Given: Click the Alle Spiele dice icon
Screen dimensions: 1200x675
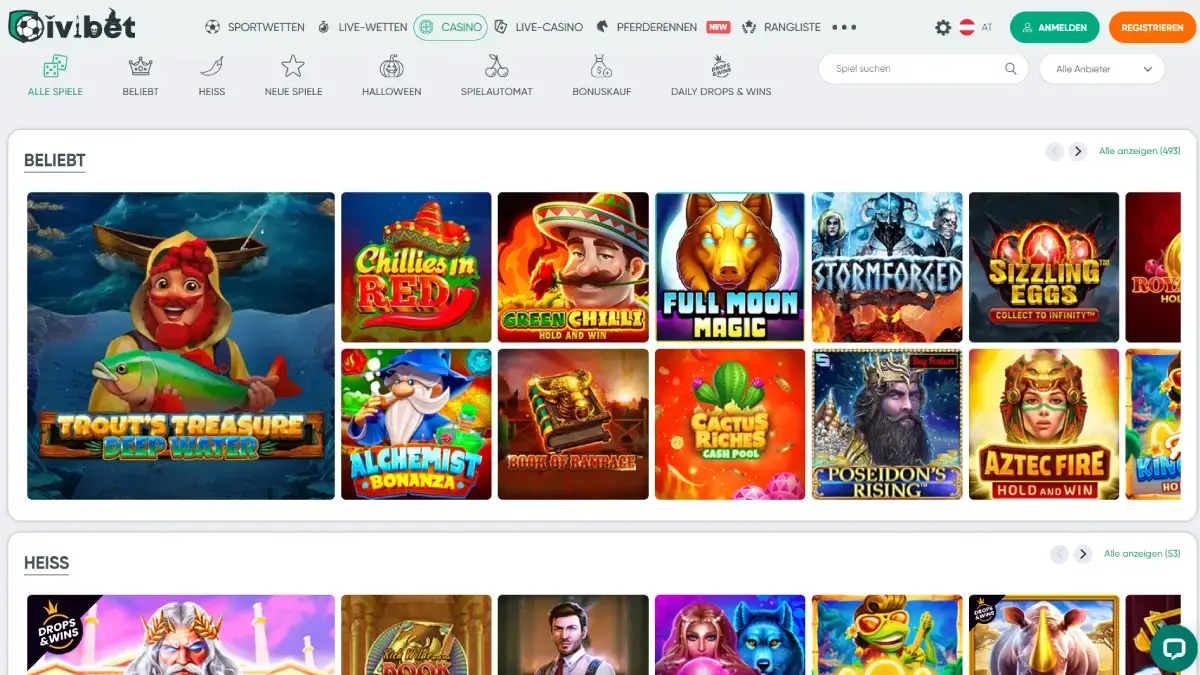Looking at the screenshot, I should point(55,68).
